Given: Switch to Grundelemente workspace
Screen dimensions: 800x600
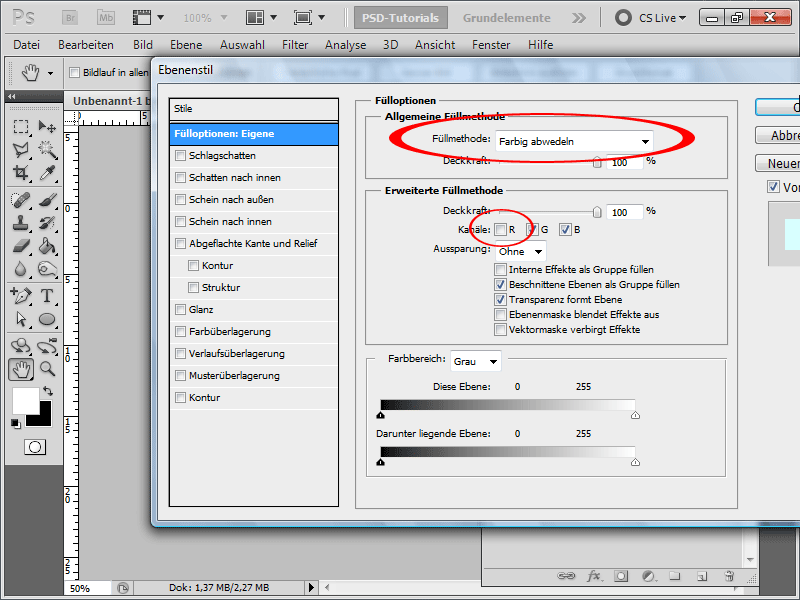Looking at the screenshot, I should (x=507, y=18).
